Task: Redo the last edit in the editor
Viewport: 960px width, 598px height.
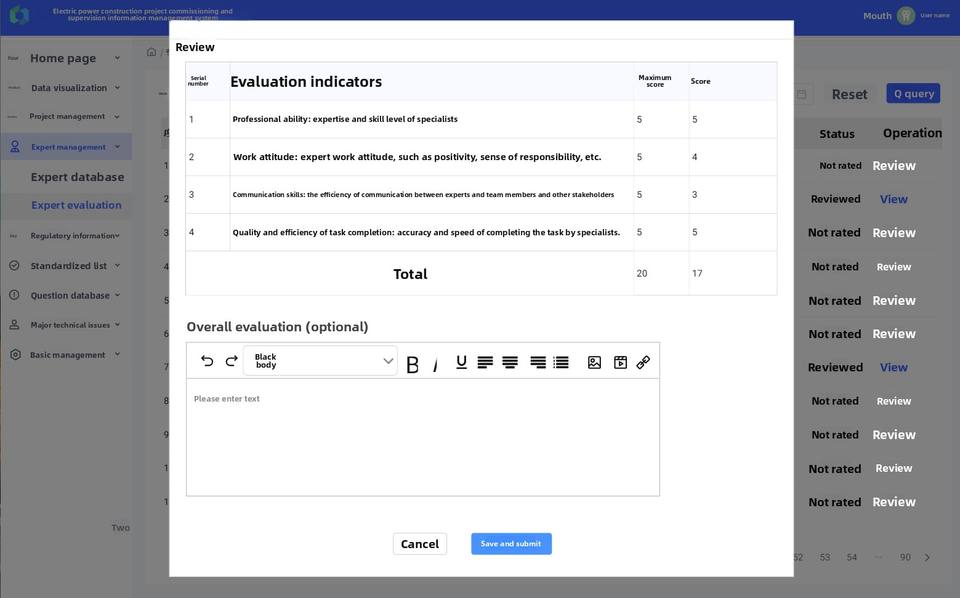Action: tap(231, 362)
